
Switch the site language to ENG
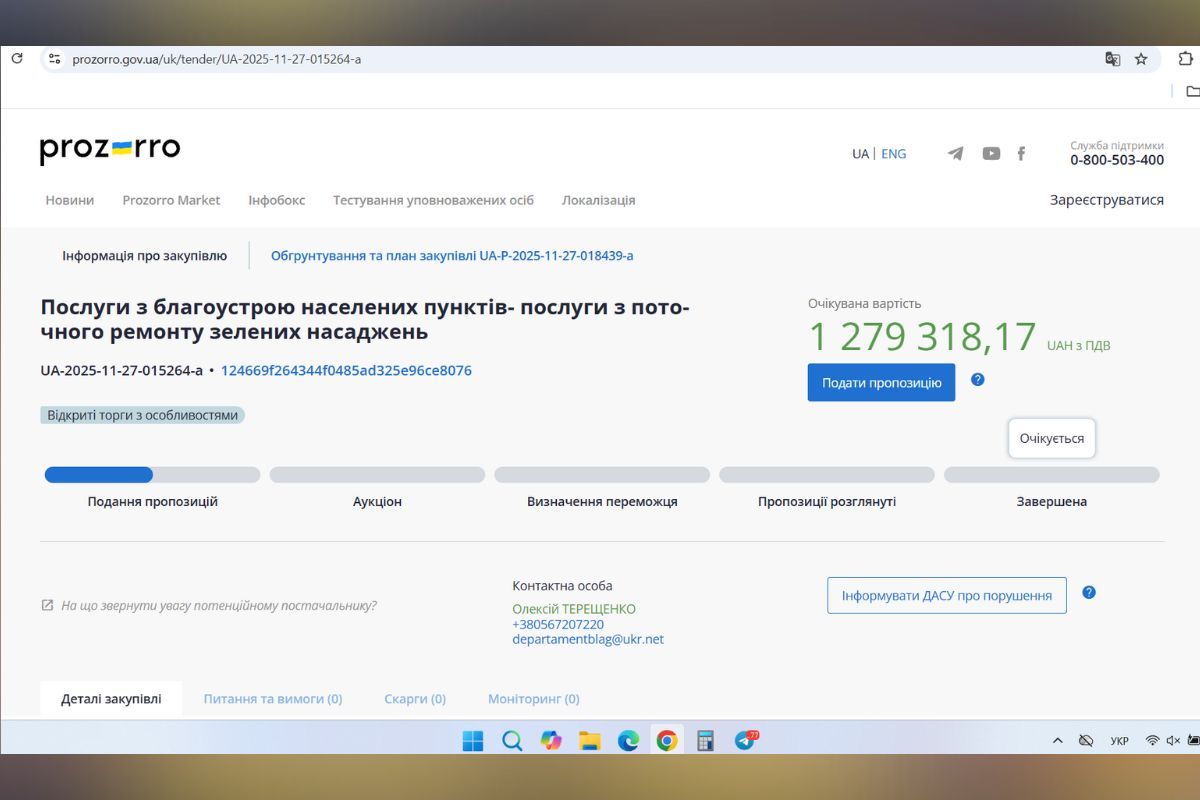coord(893,153)
